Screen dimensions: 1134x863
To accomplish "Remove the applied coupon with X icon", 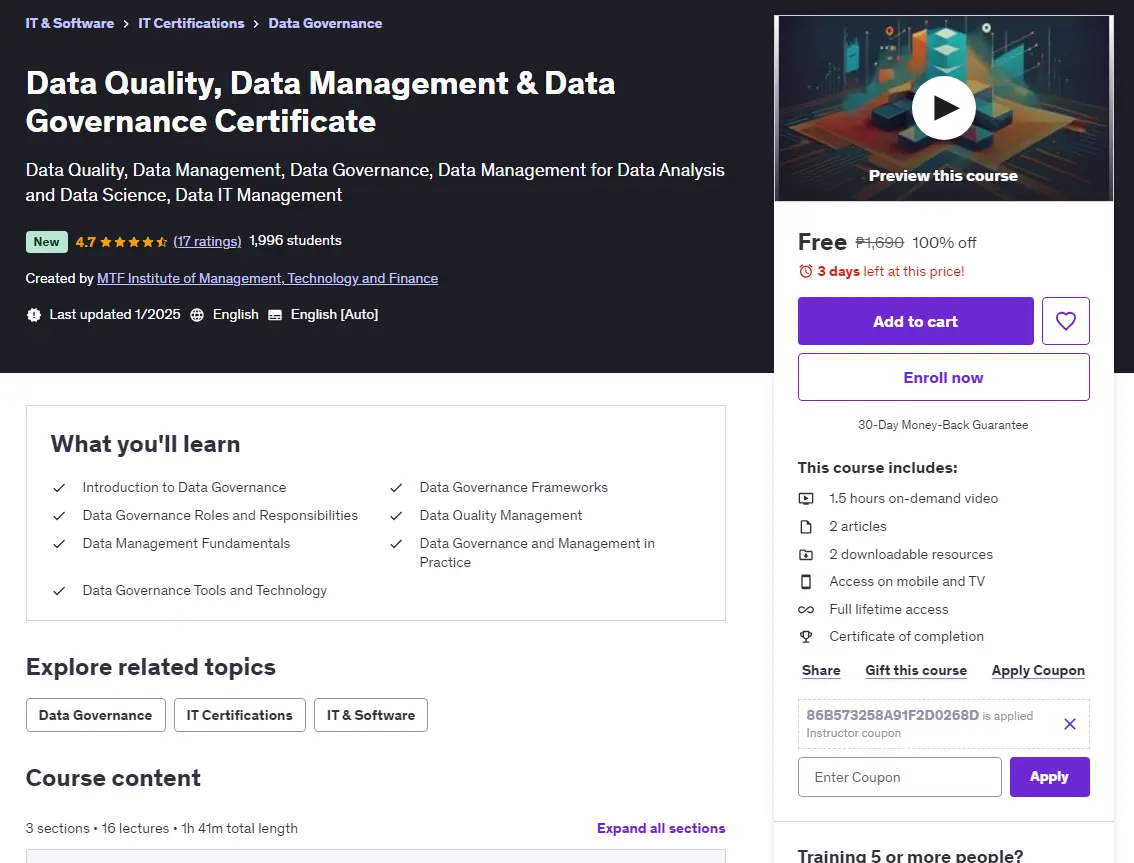I will tap(1070, 723).
